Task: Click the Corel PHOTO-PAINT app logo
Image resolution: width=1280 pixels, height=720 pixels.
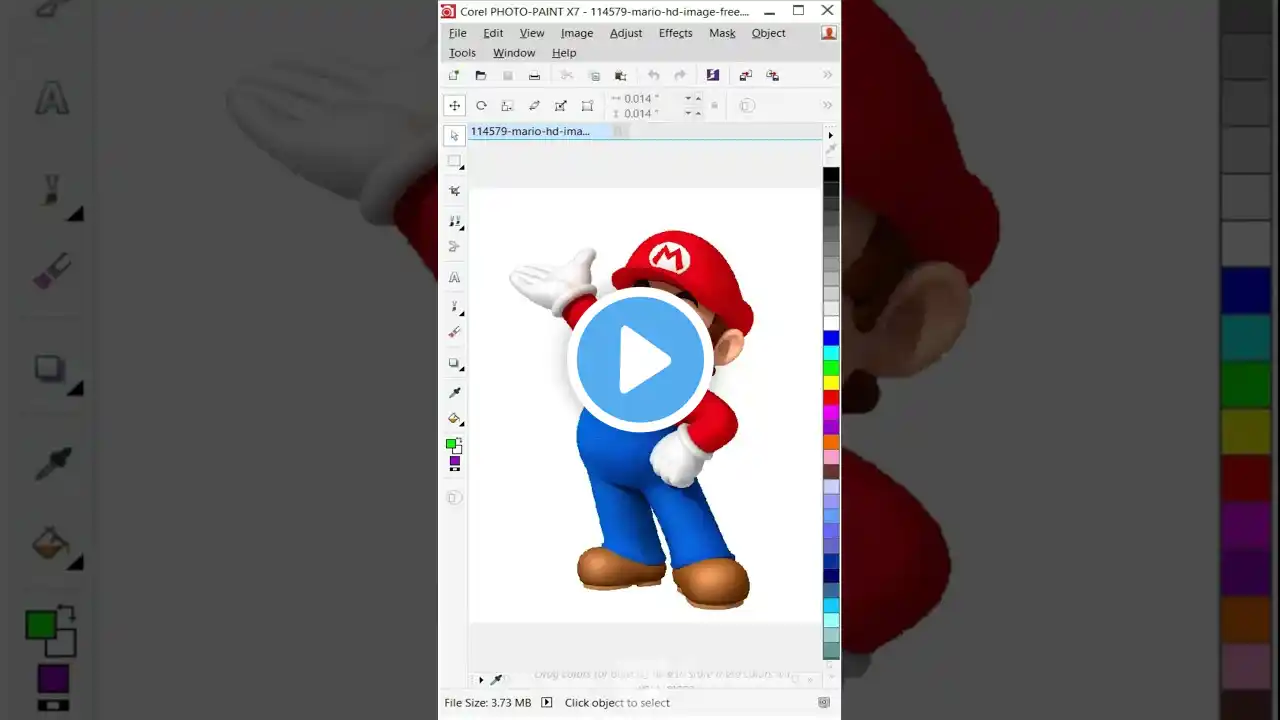Action: coord(449,11)
